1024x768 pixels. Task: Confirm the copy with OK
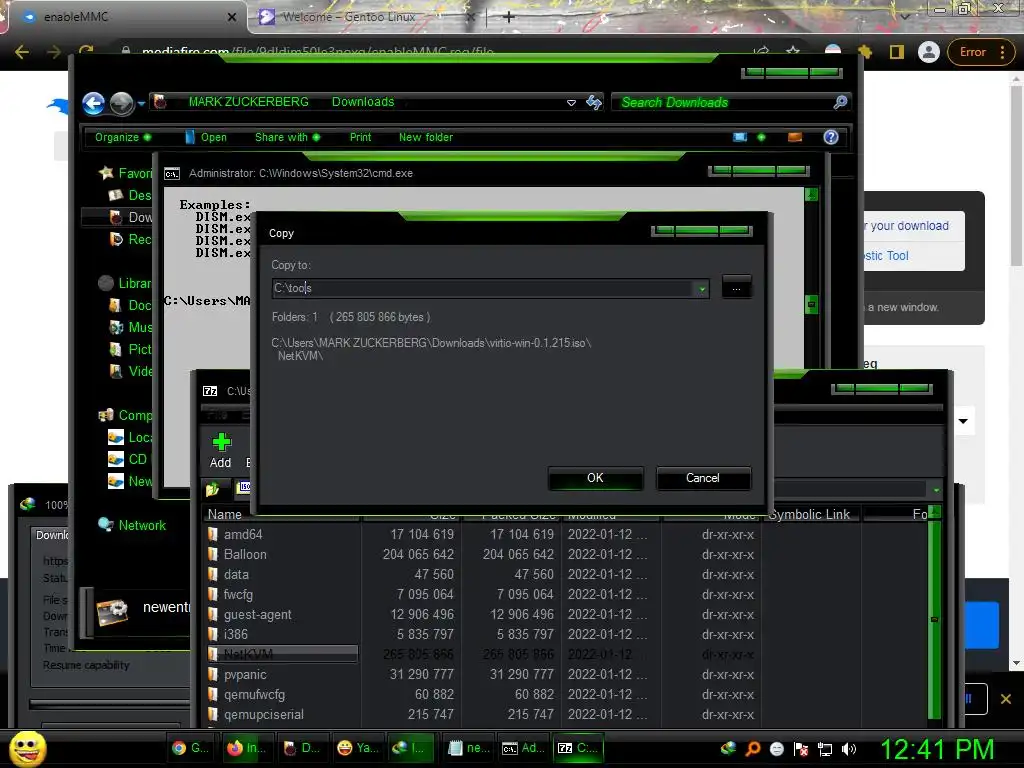595,478
